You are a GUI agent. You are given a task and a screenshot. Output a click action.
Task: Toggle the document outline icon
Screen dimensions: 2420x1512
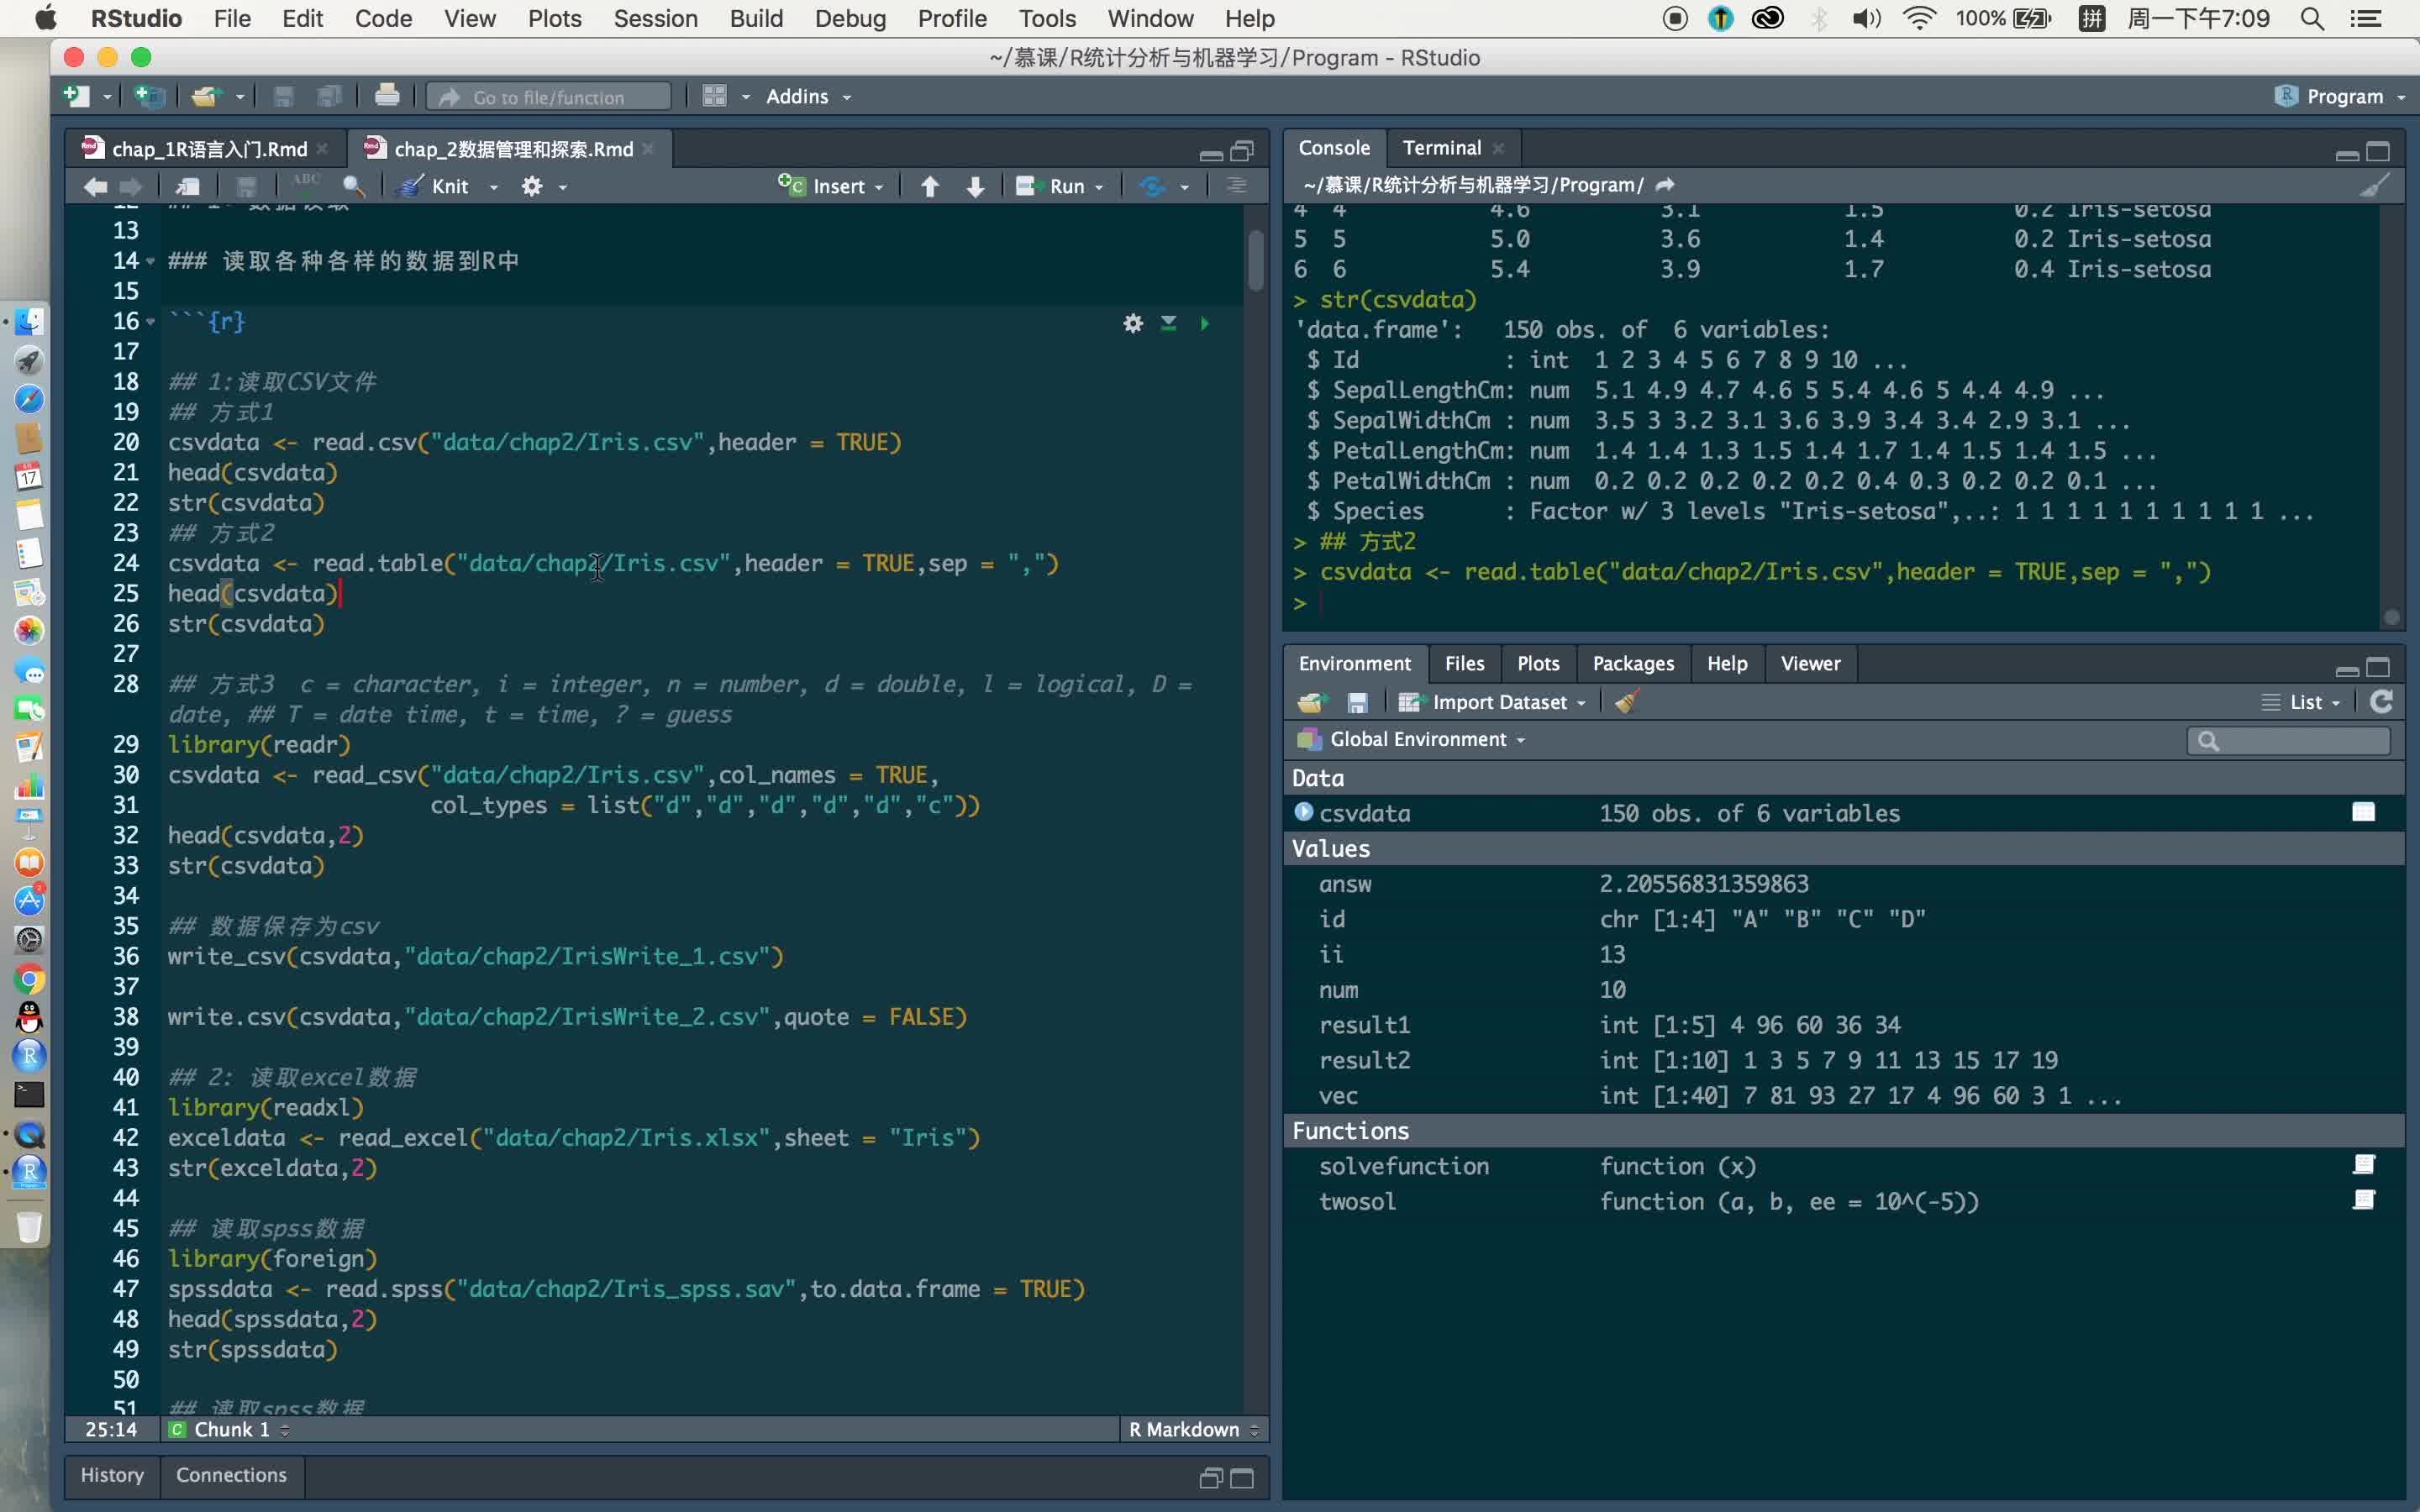coord(1237,186)
